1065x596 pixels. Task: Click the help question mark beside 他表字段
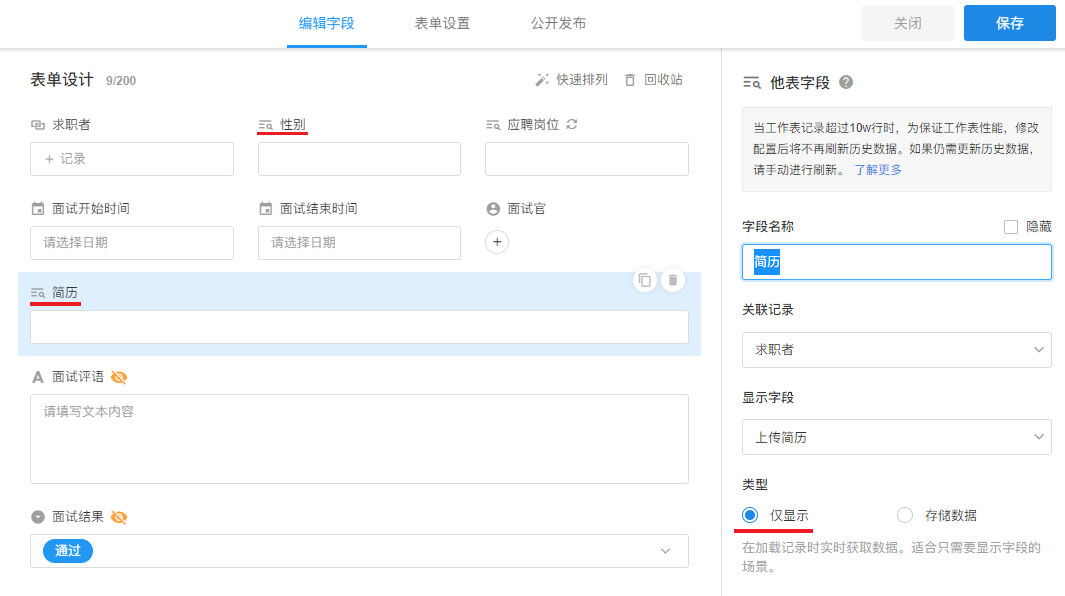[846, 82]
